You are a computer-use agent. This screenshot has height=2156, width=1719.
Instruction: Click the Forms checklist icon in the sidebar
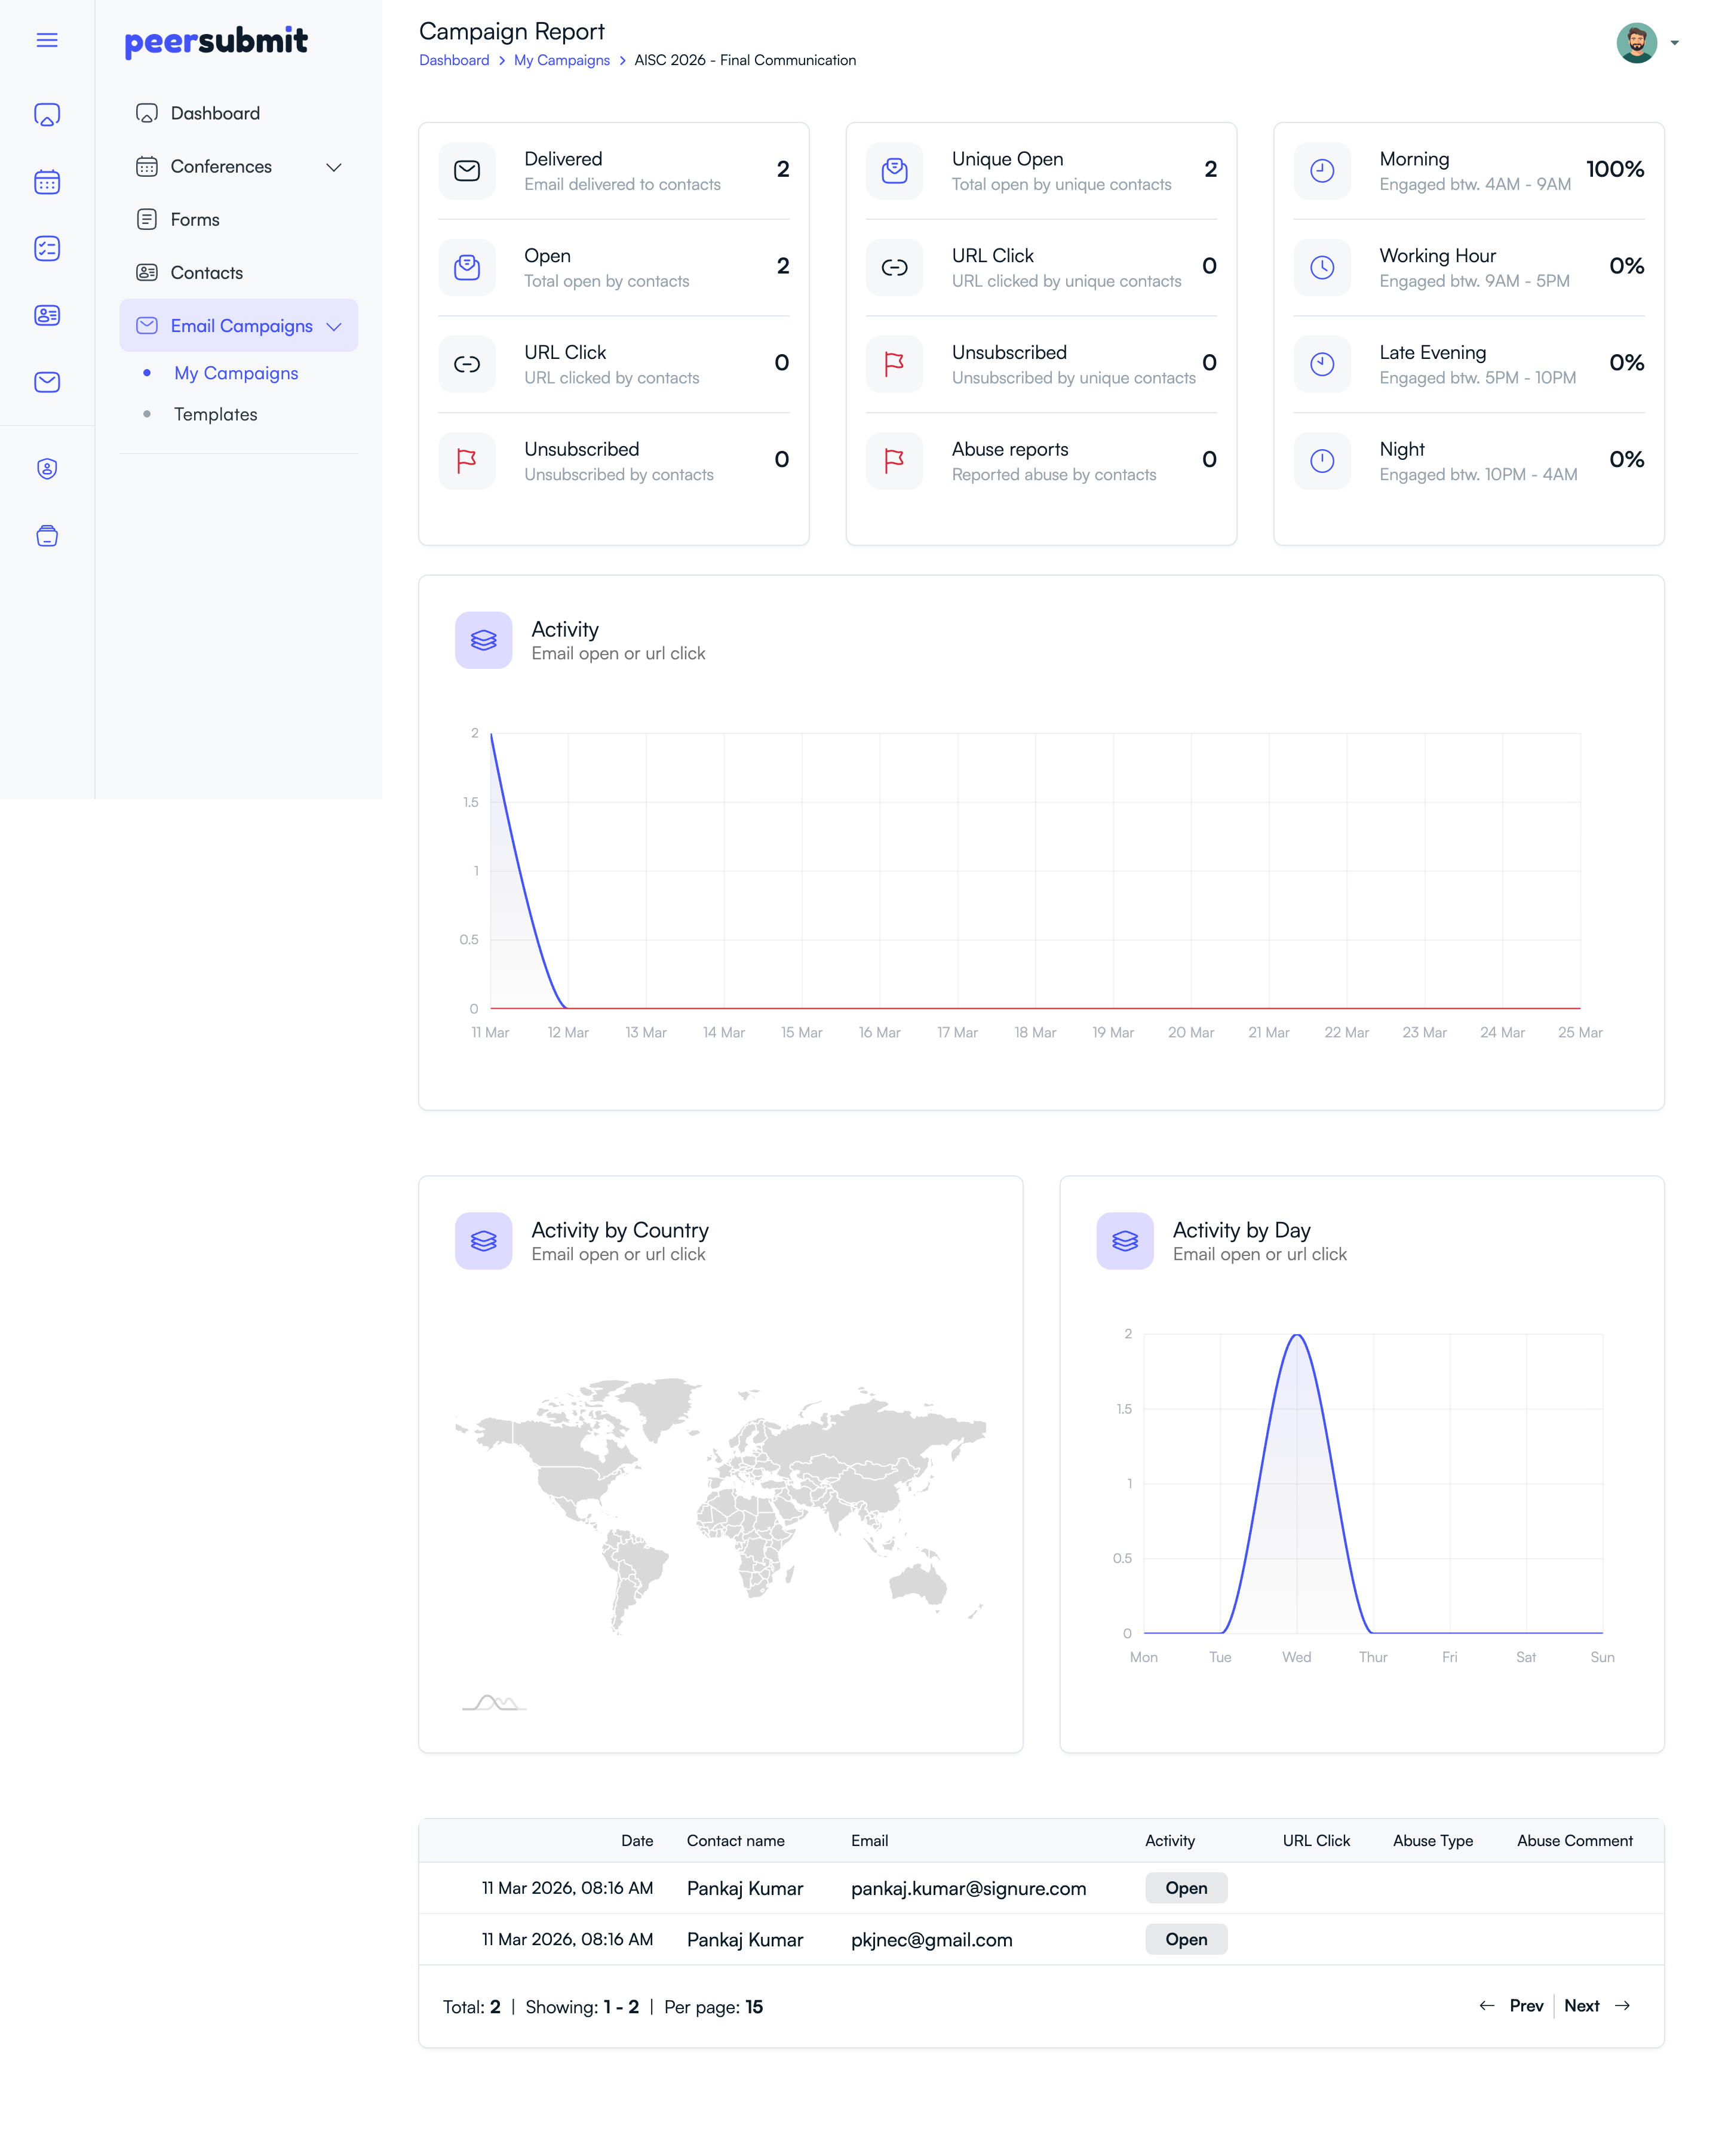pos(47,248)
